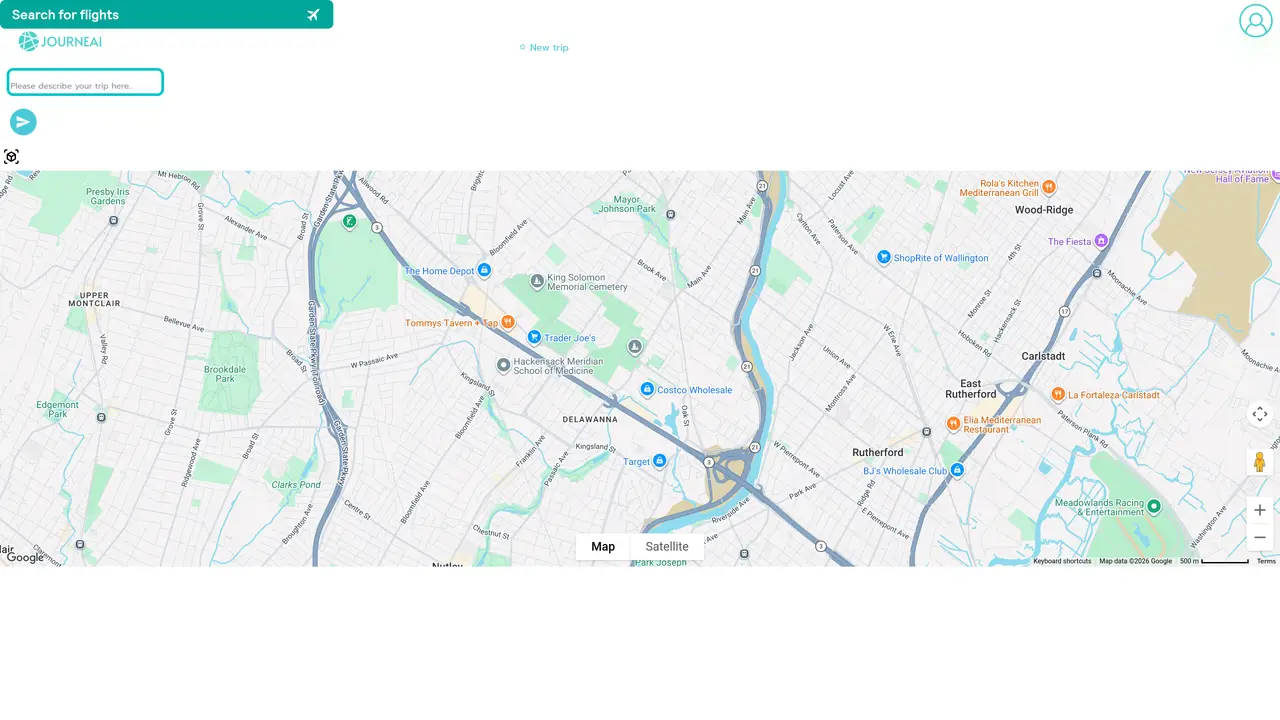The height and width of the screenshot is (720, 1280).
Task: Click the 3D cube view icon
Action: pyautogui.click(x=12, y=157)
